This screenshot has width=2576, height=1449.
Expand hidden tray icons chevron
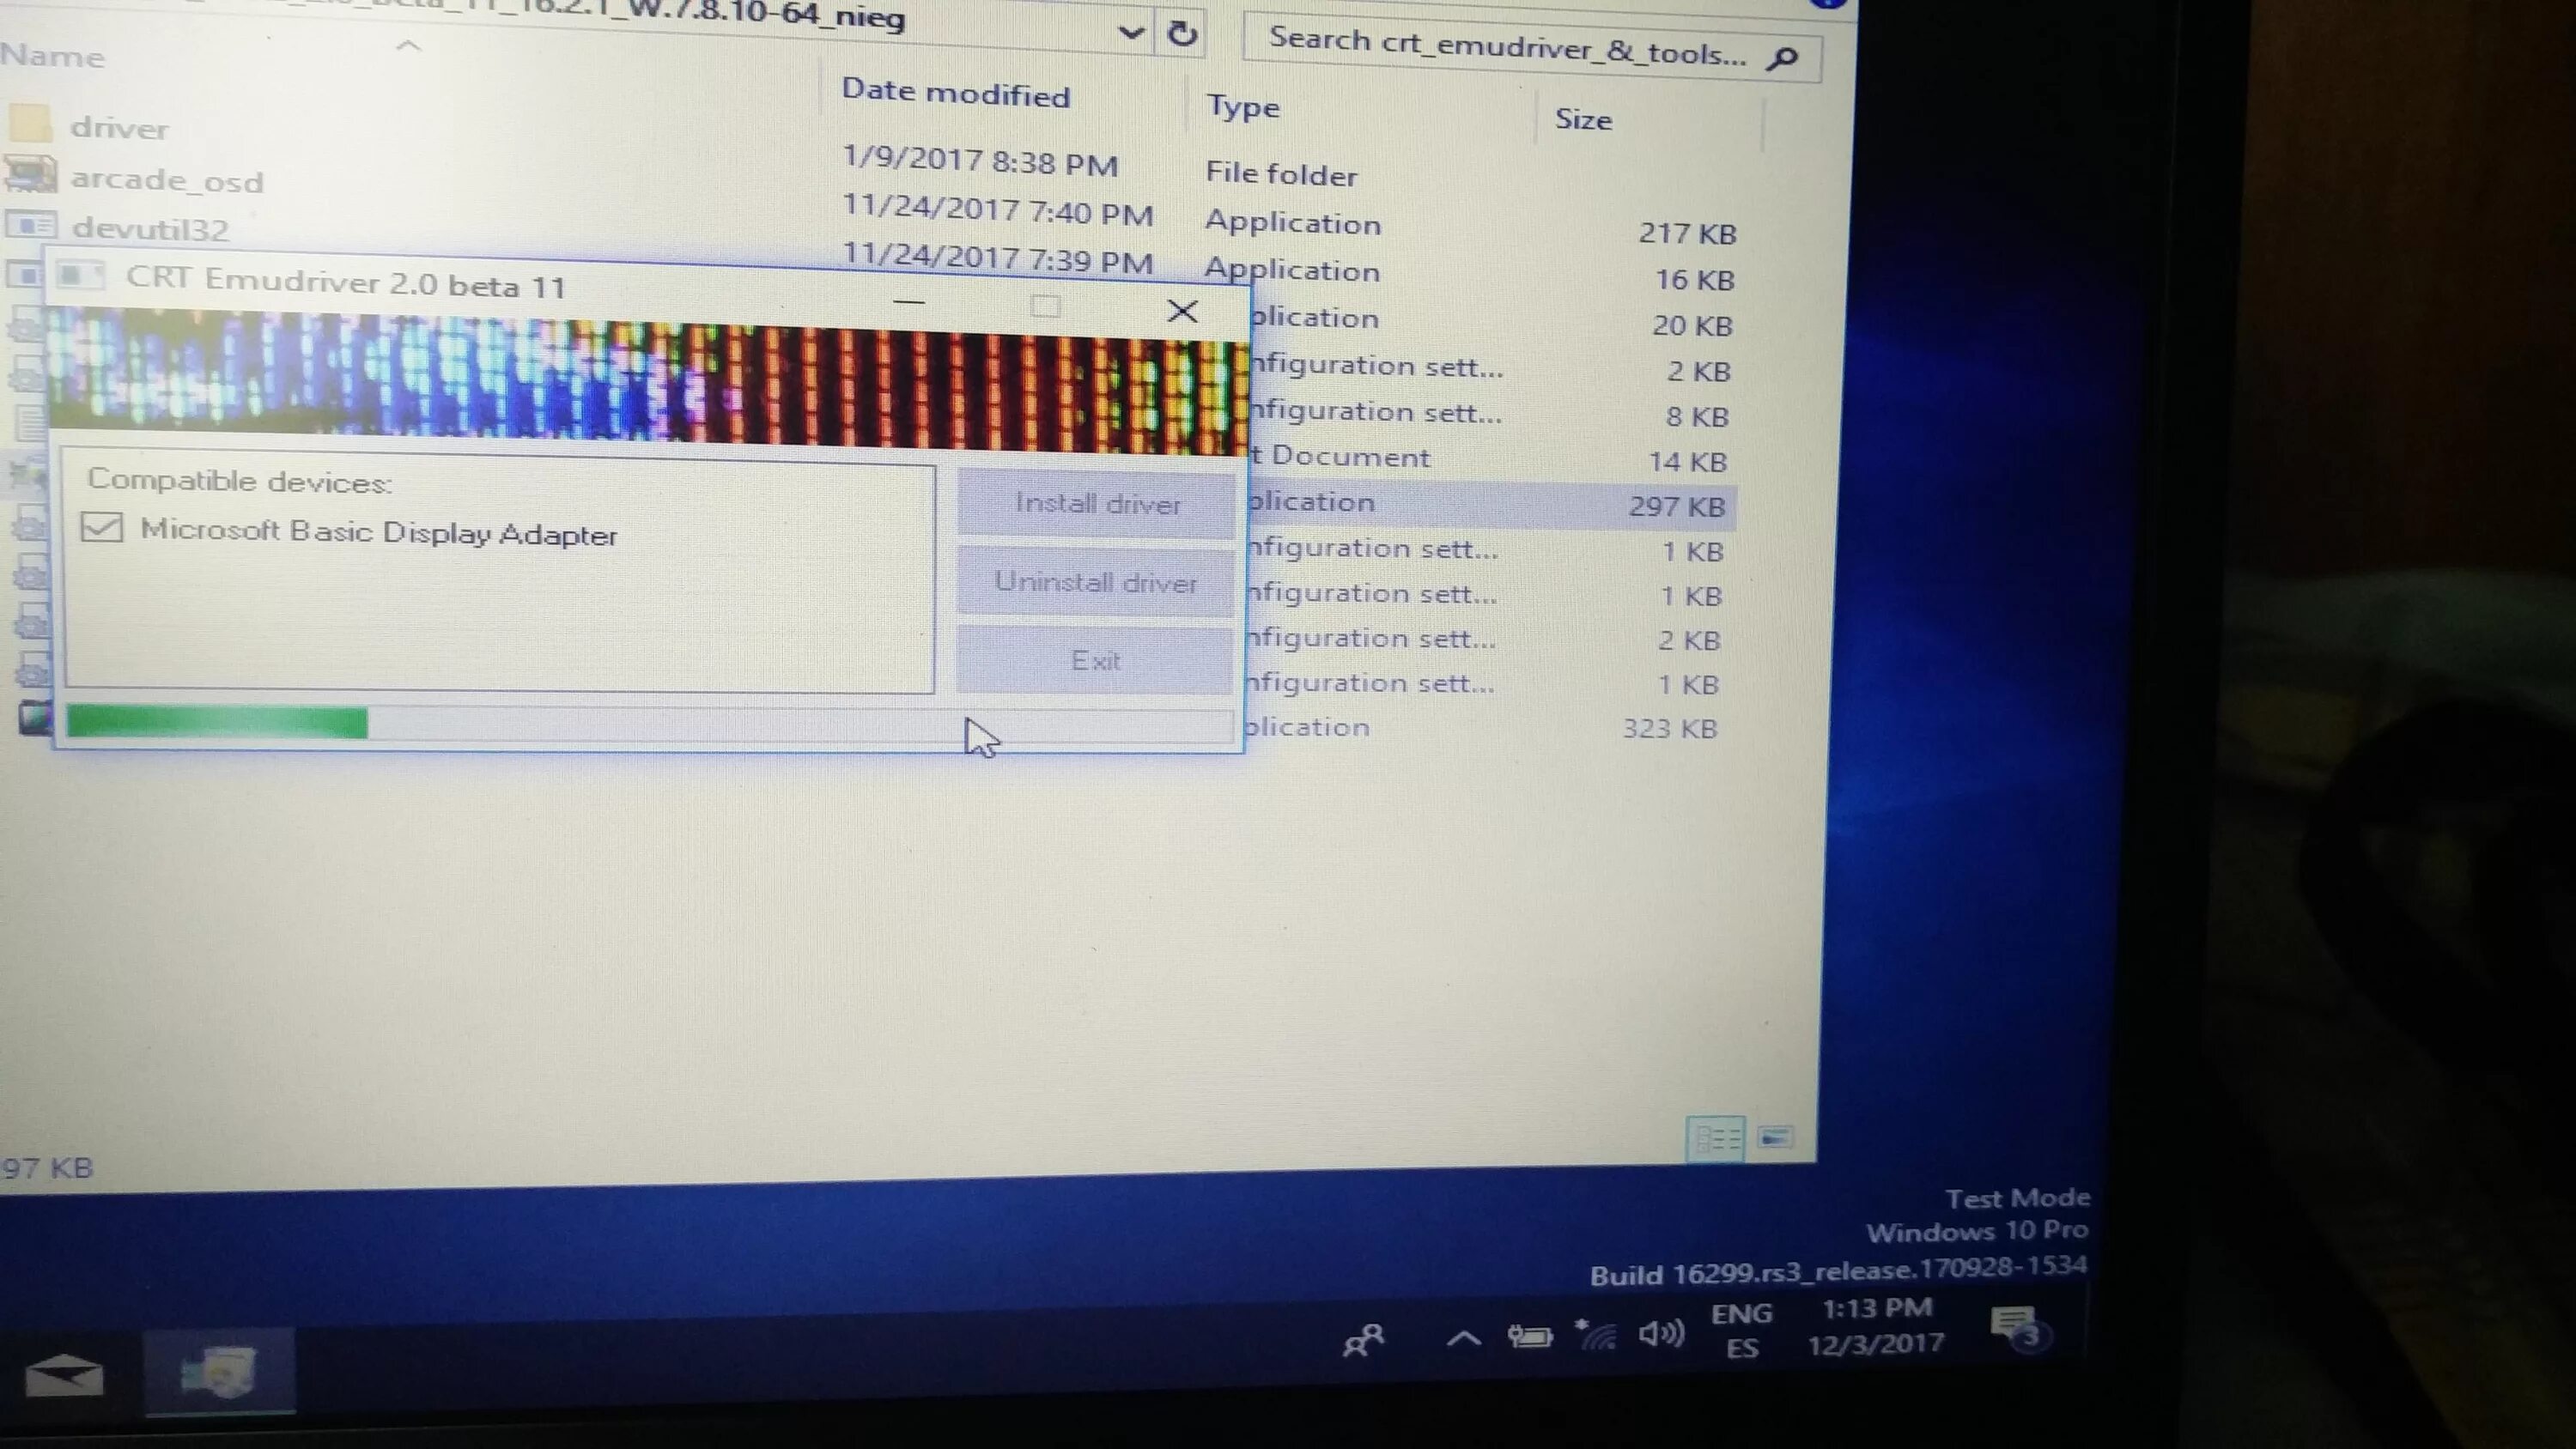point(1463,1338)
